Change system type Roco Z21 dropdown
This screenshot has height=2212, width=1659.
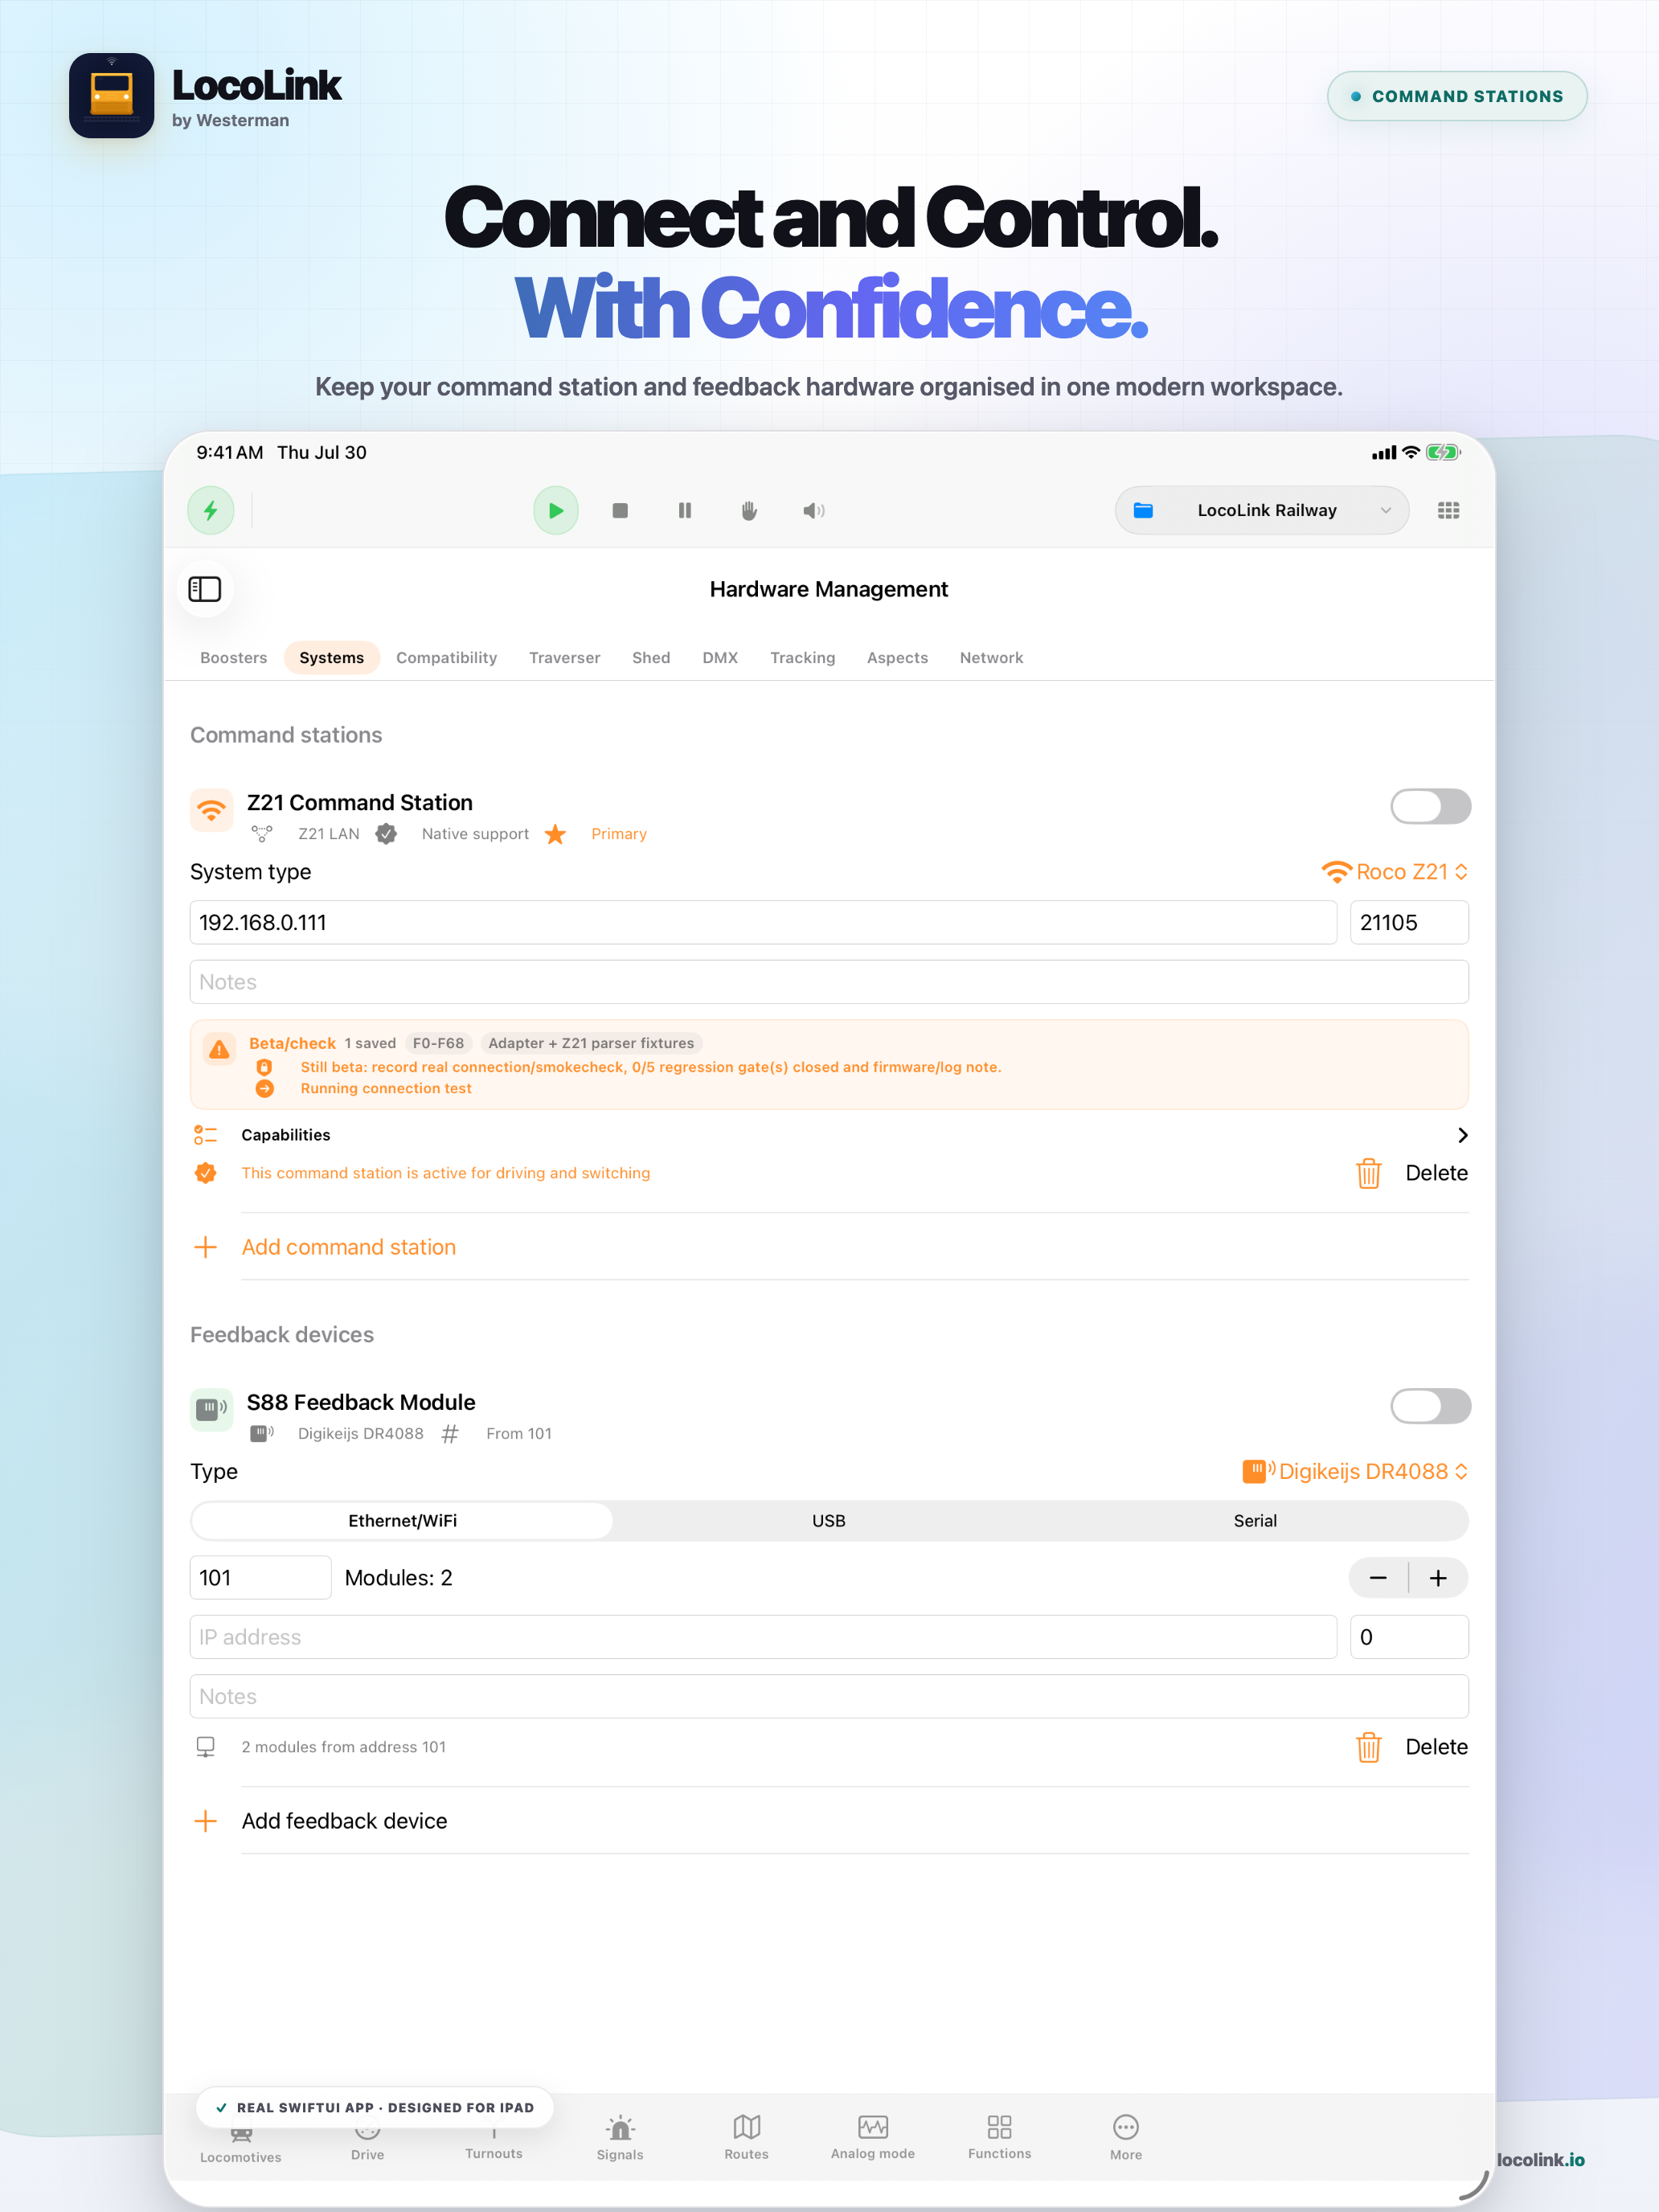(1394, 872)
